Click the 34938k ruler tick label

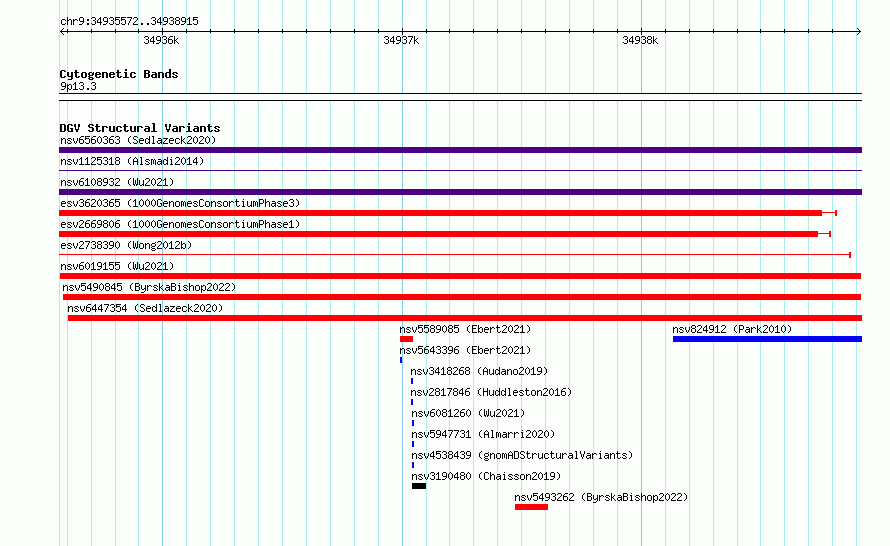[x=640, y=40]
